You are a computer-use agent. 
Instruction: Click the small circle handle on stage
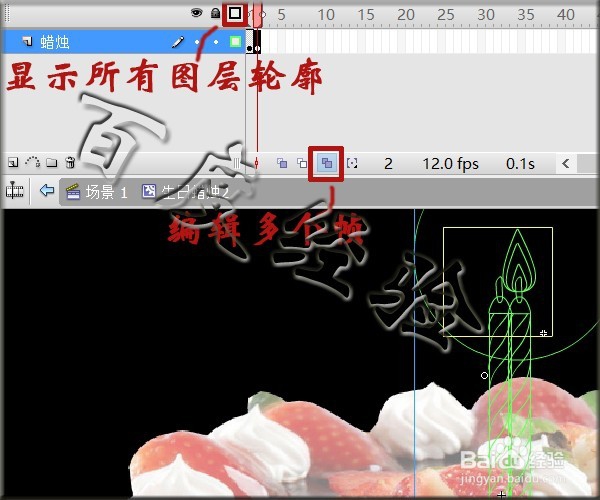point(484,376)
